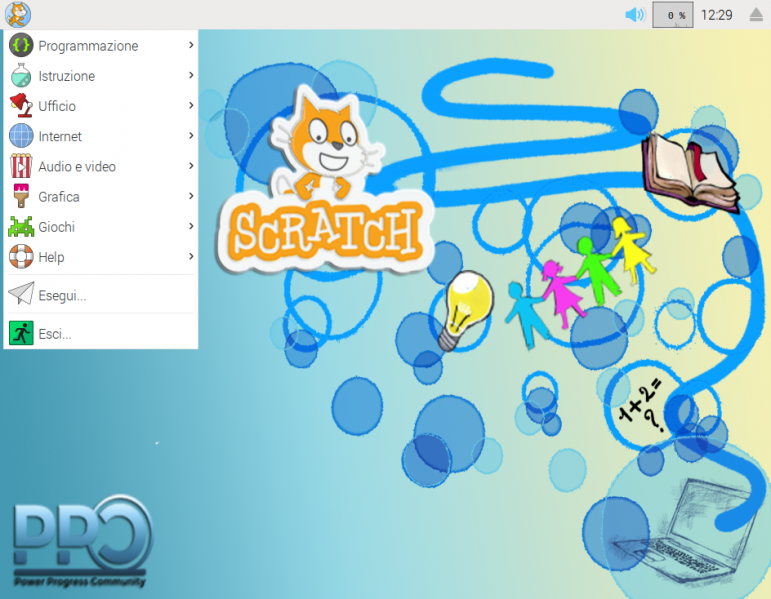
Task: Open the Grafica menu entry
Action: 101,196
